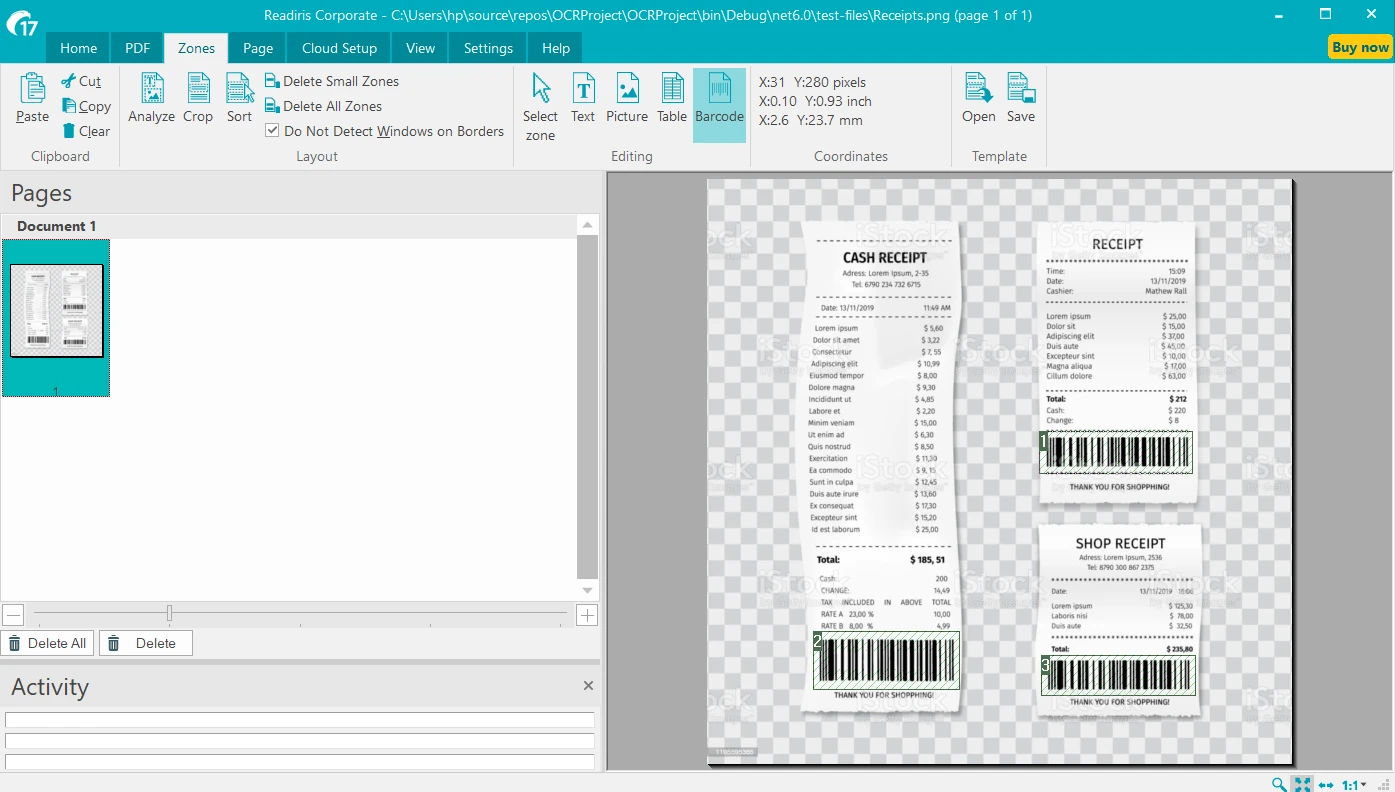
Task: Click the Buy now button
Action: point(1359,47)
